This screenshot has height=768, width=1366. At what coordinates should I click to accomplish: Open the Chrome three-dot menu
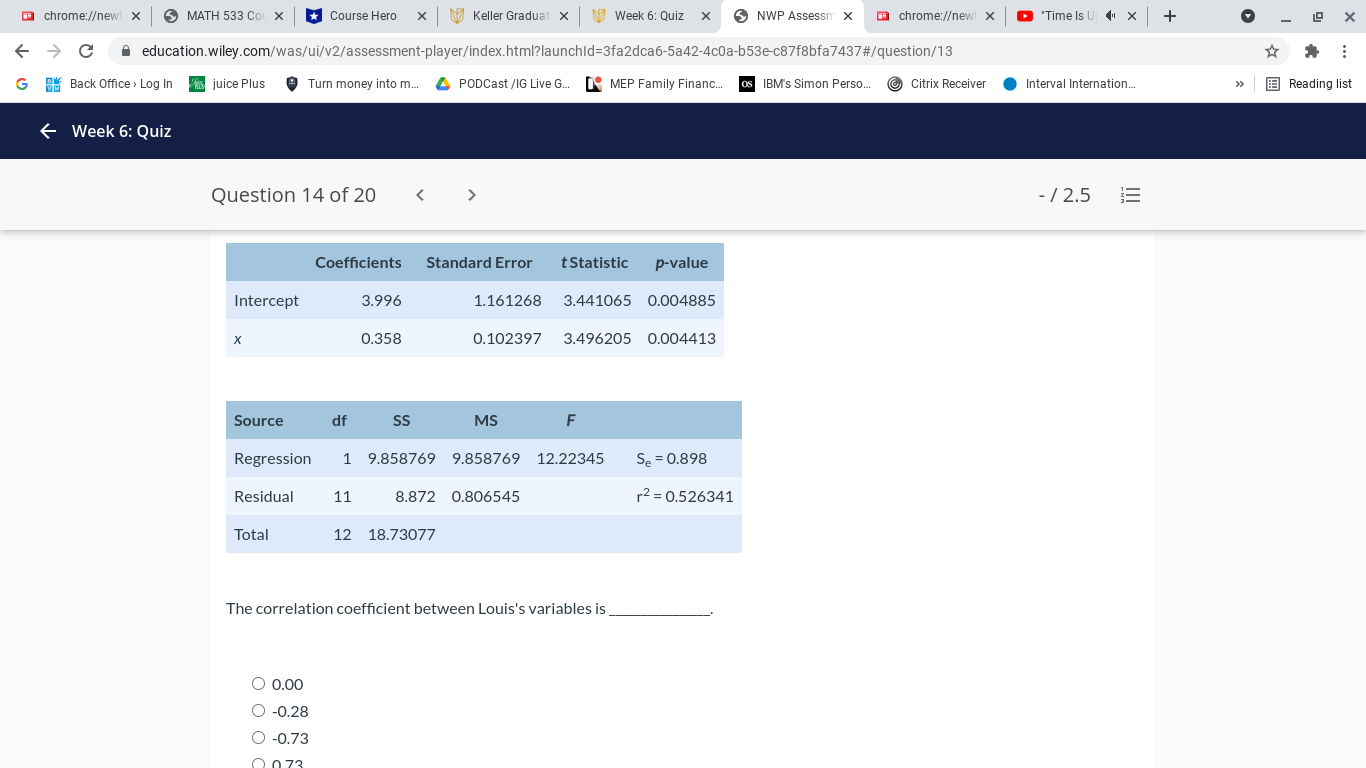click(x=1345, y=51)
